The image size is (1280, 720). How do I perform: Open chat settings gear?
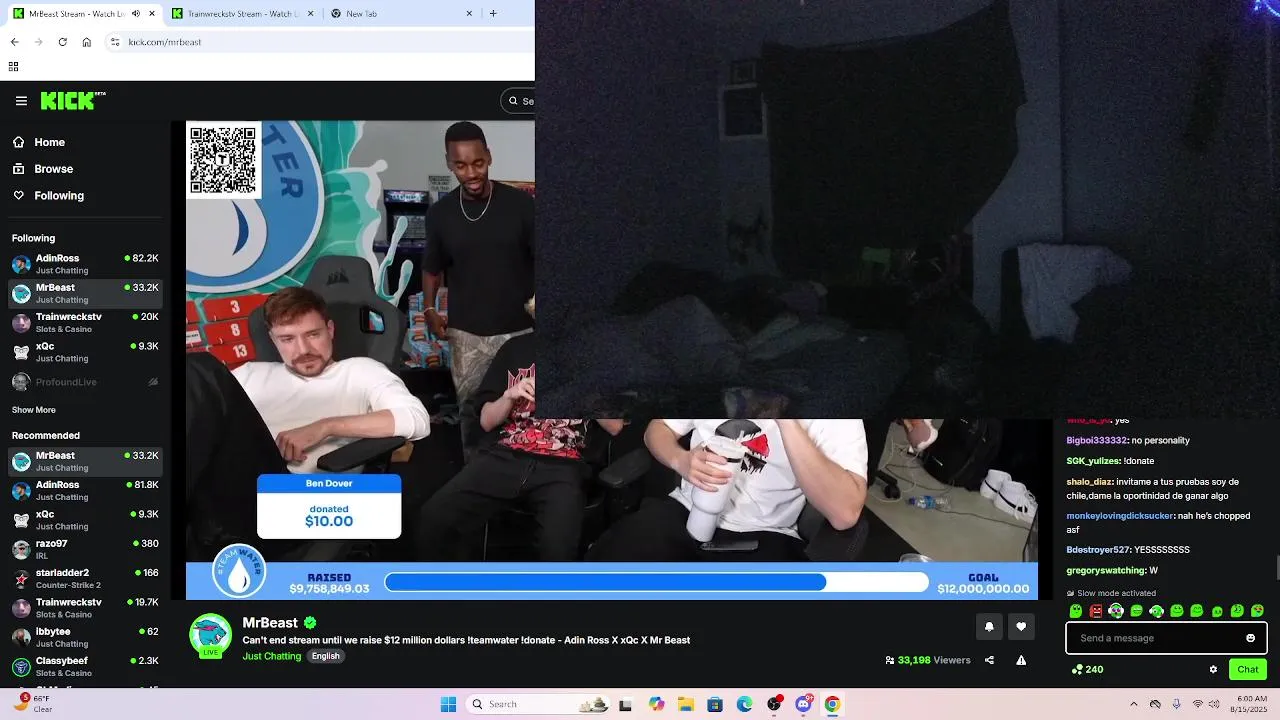click(x=1213, y=670)
